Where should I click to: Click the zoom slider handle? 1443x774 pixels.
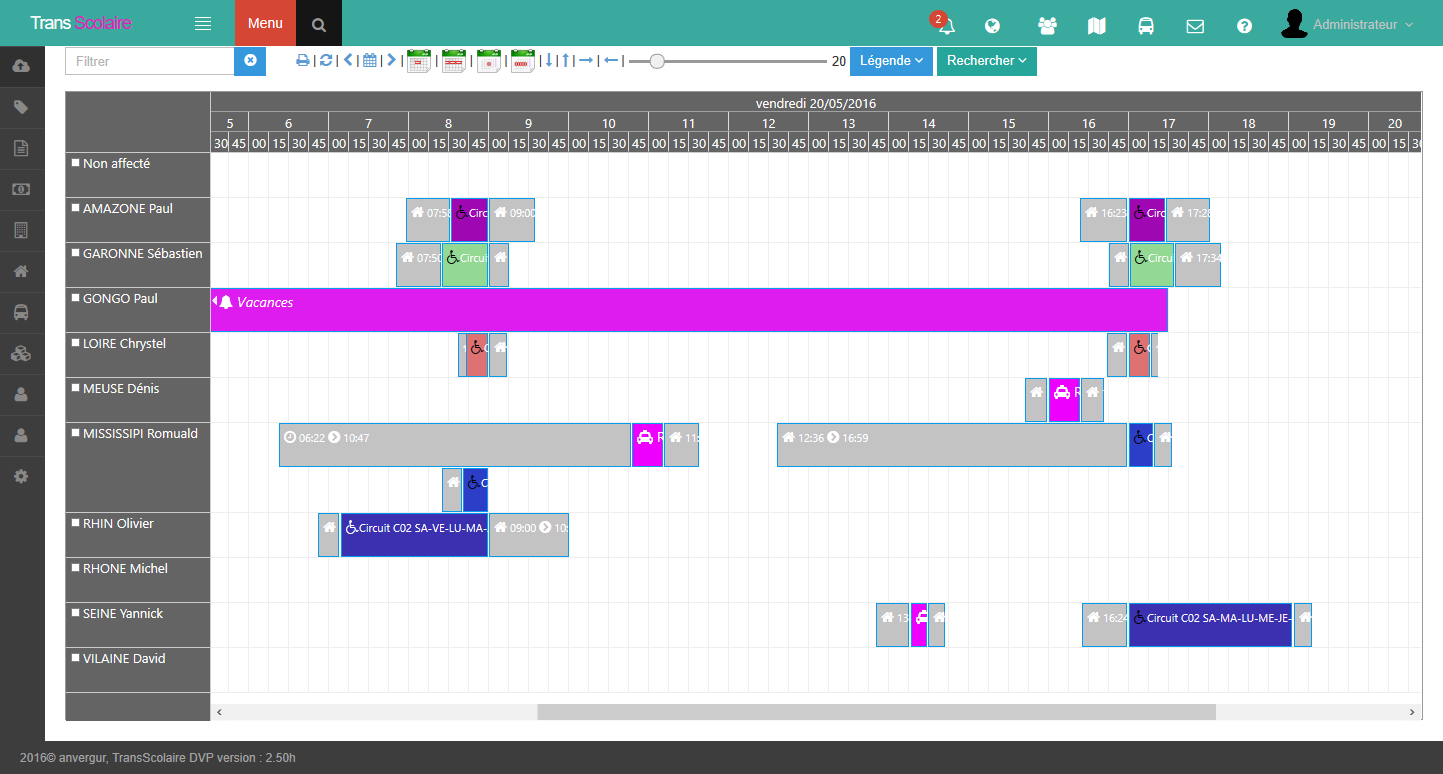pyautogui.click(x=656, y=61)
